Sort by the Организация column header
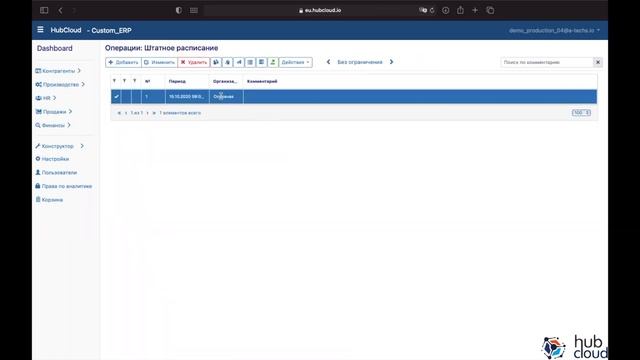This screenshot has height=360, width=640. [225, 82]
